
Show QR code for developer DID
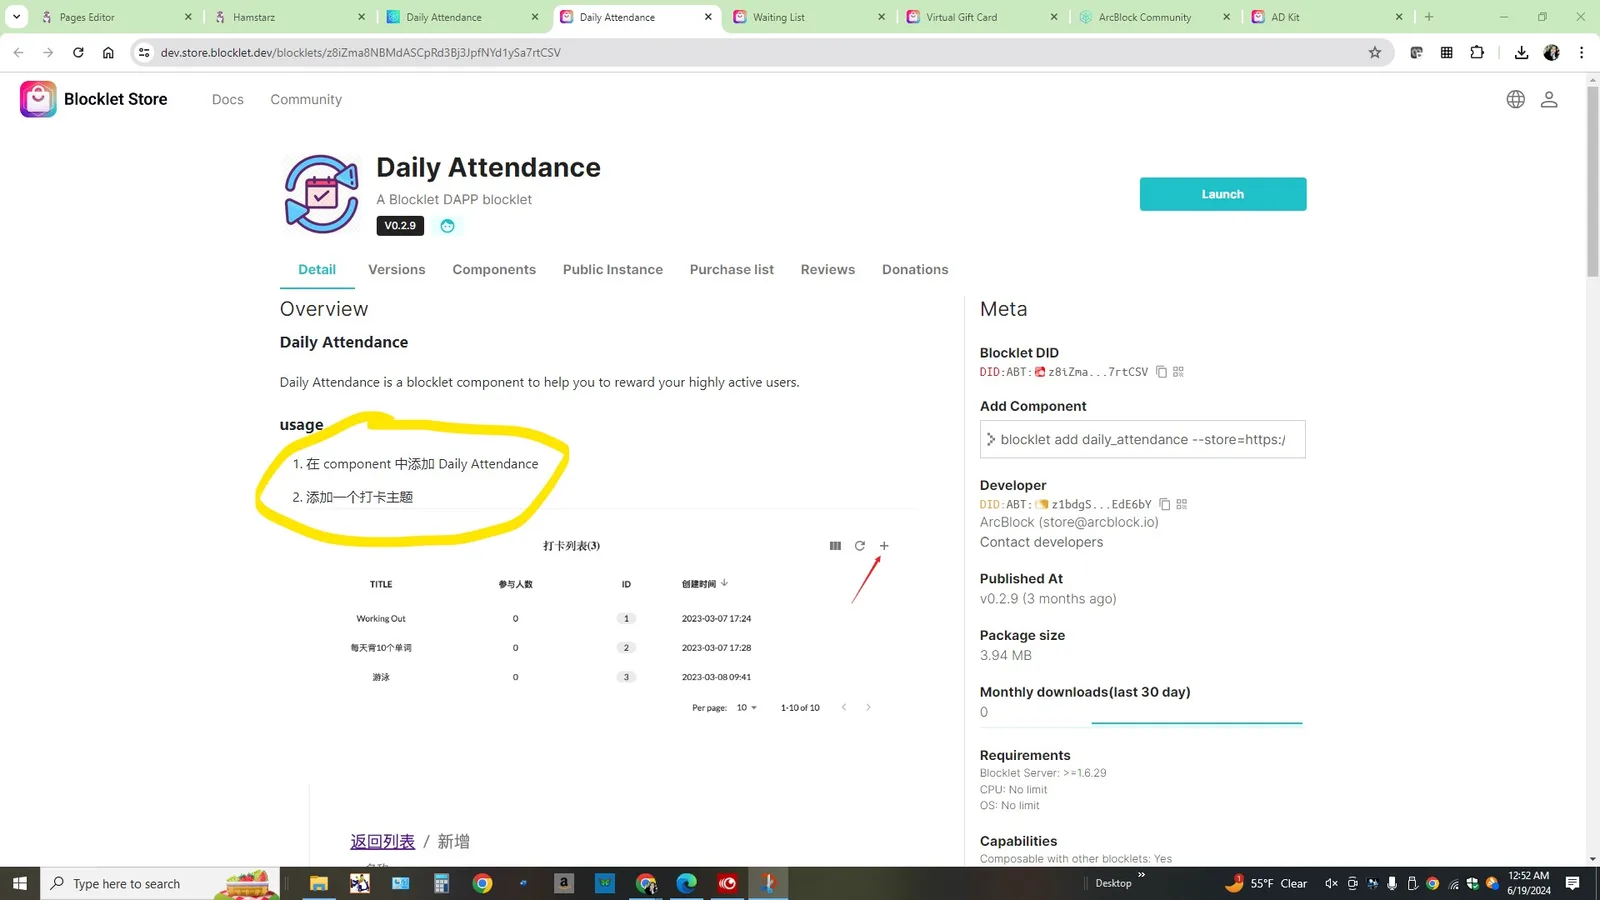click(x=1181, y=505)
